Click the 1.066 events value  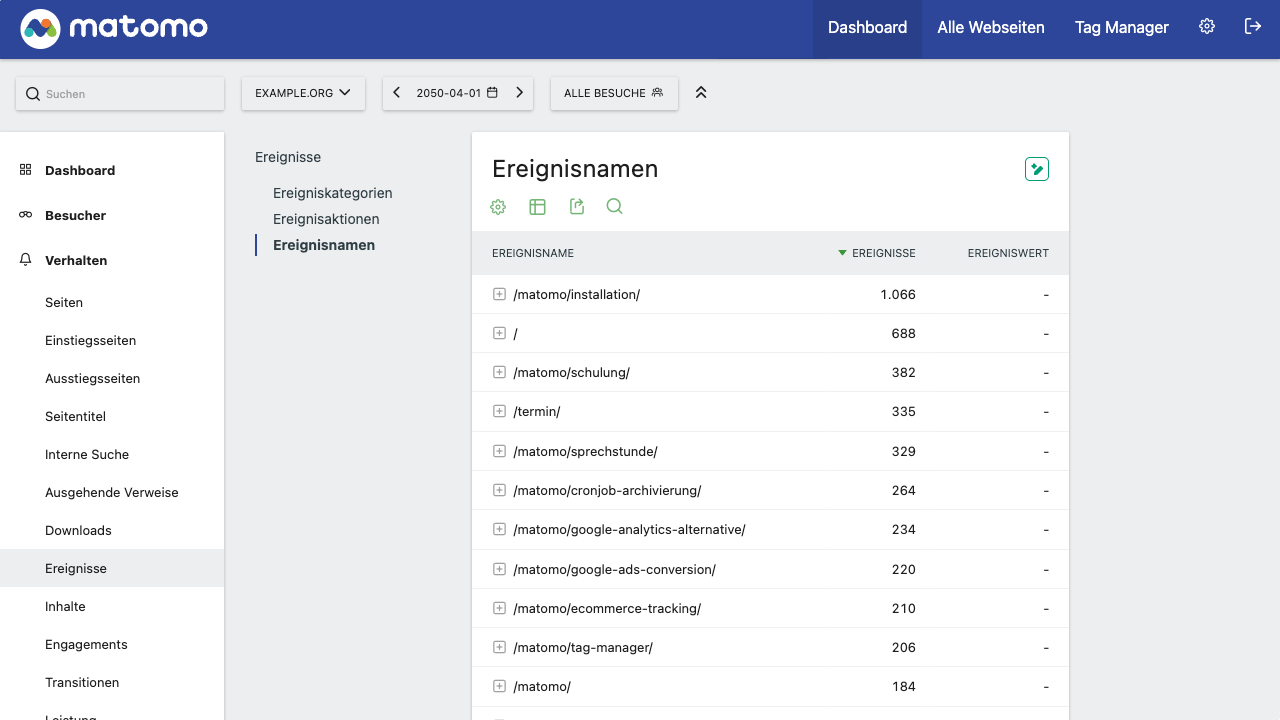click(x=898, y=294)
